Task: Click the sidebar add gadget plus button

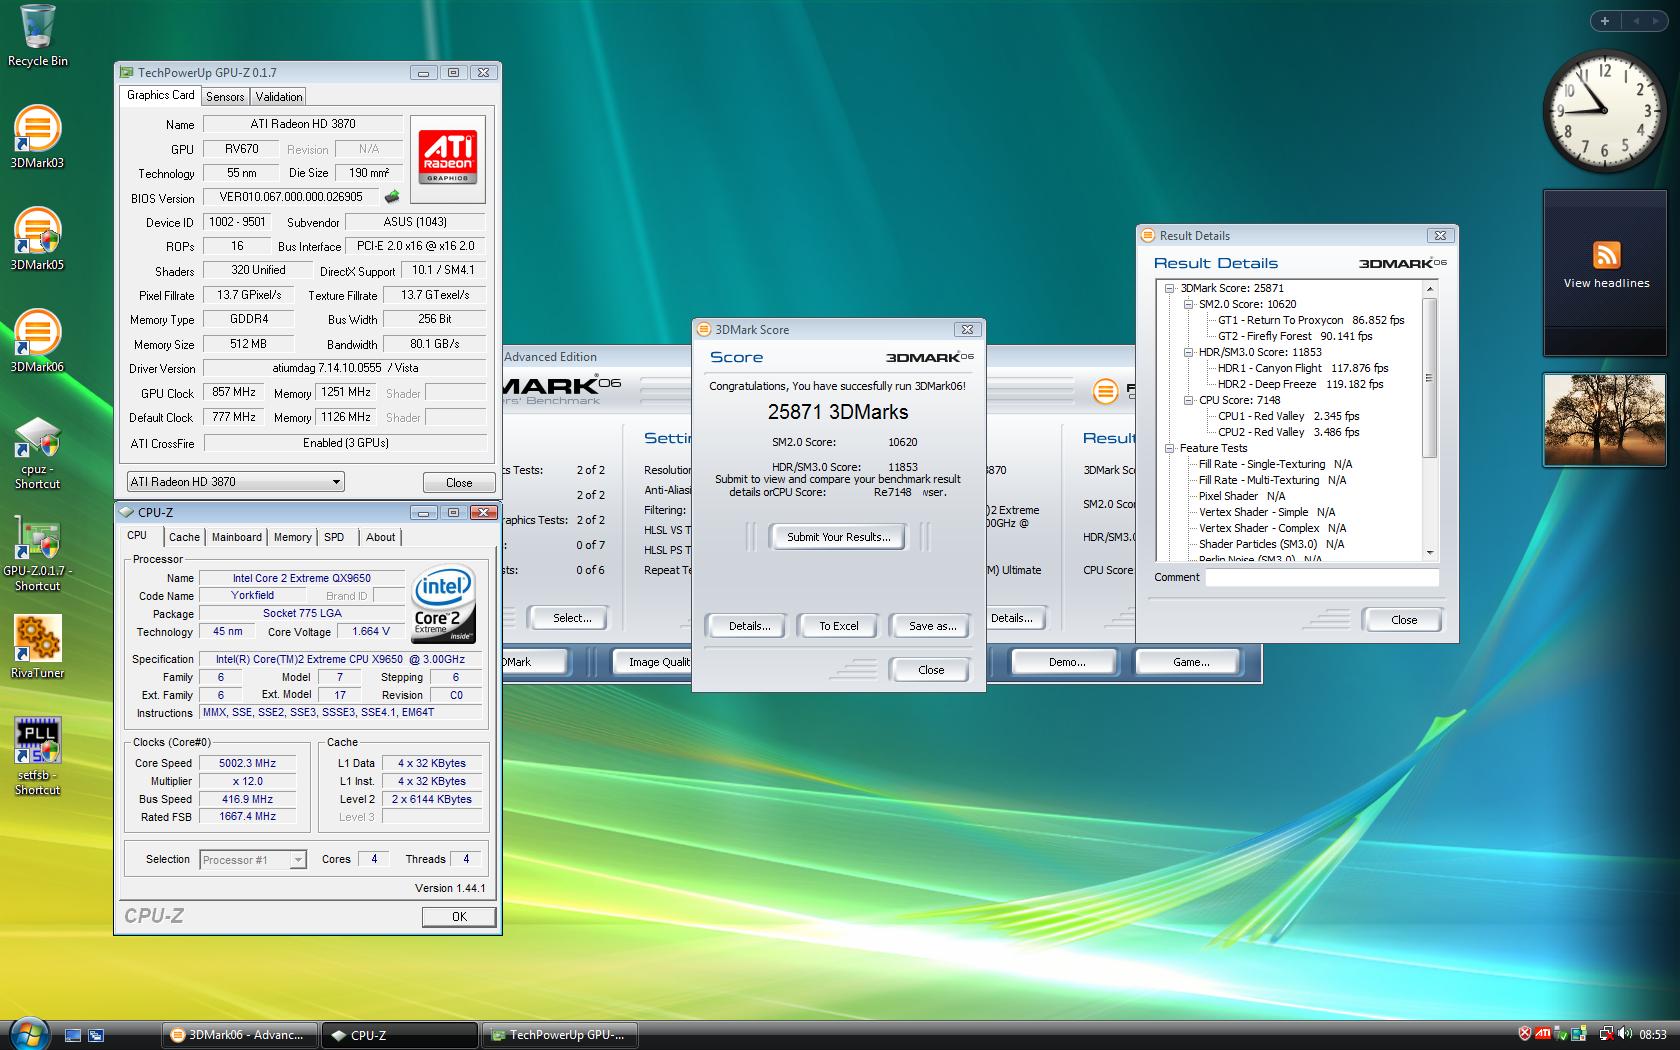Action: 1604,20
